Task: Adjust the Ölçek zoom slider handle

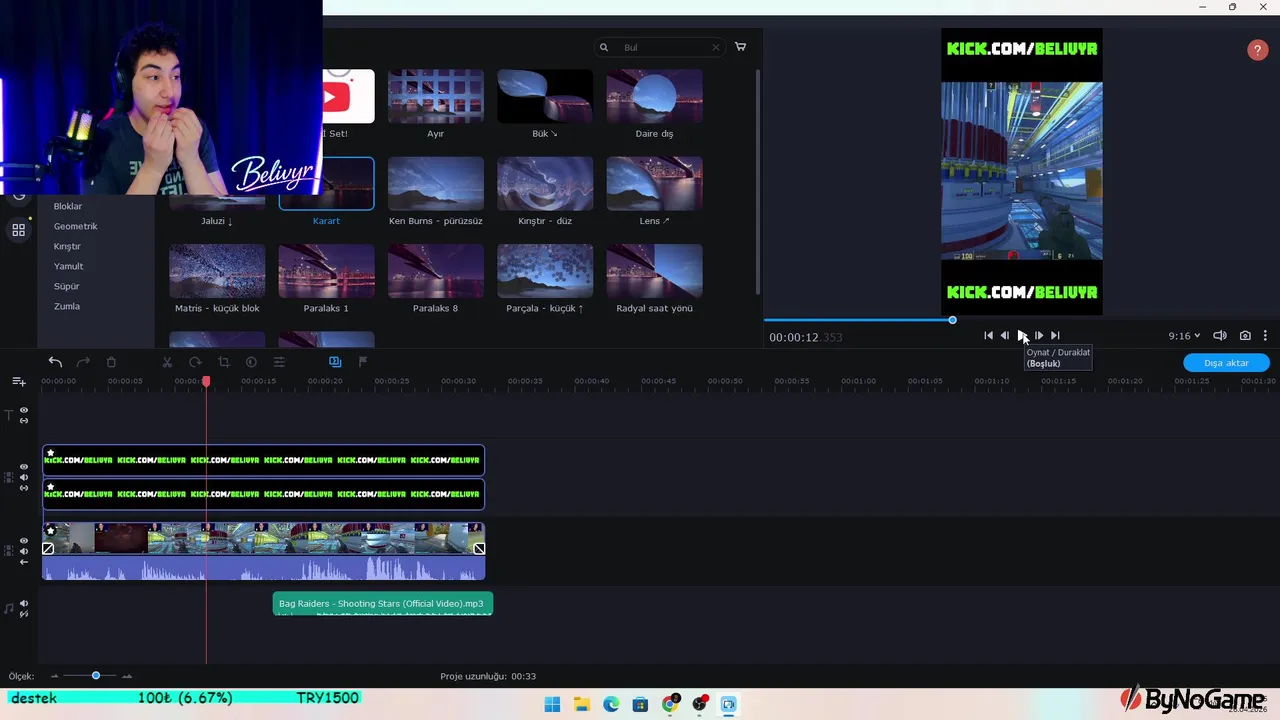Action: (96, 676)
